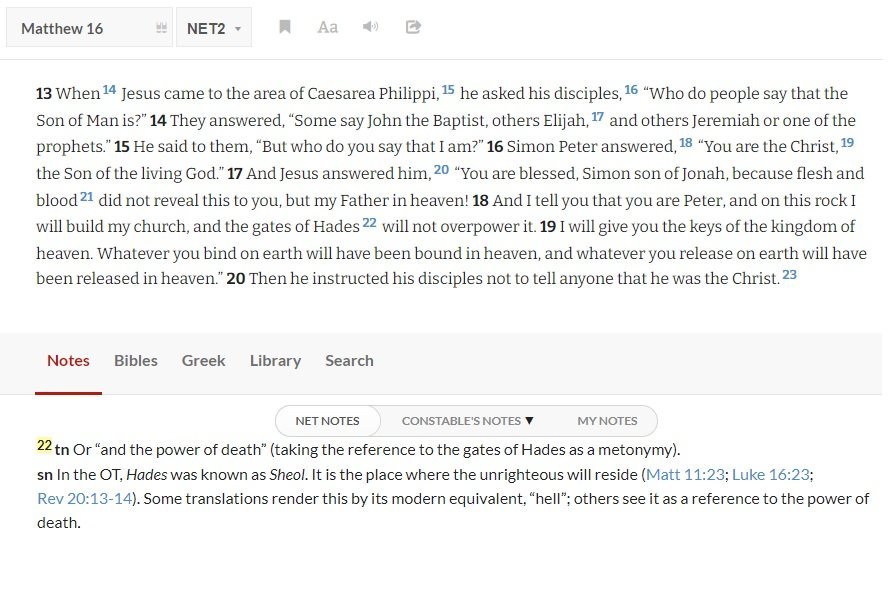Click footnote 22 after "gates of Hades"
This screenshot has height=599, width=888.
click(369, 223)
